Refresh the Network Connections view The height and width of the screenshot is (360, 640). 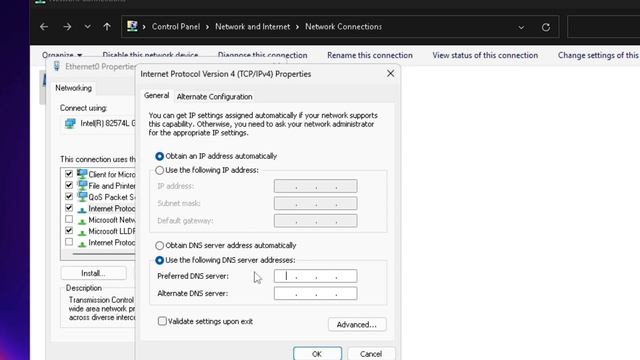pos(546,27)
